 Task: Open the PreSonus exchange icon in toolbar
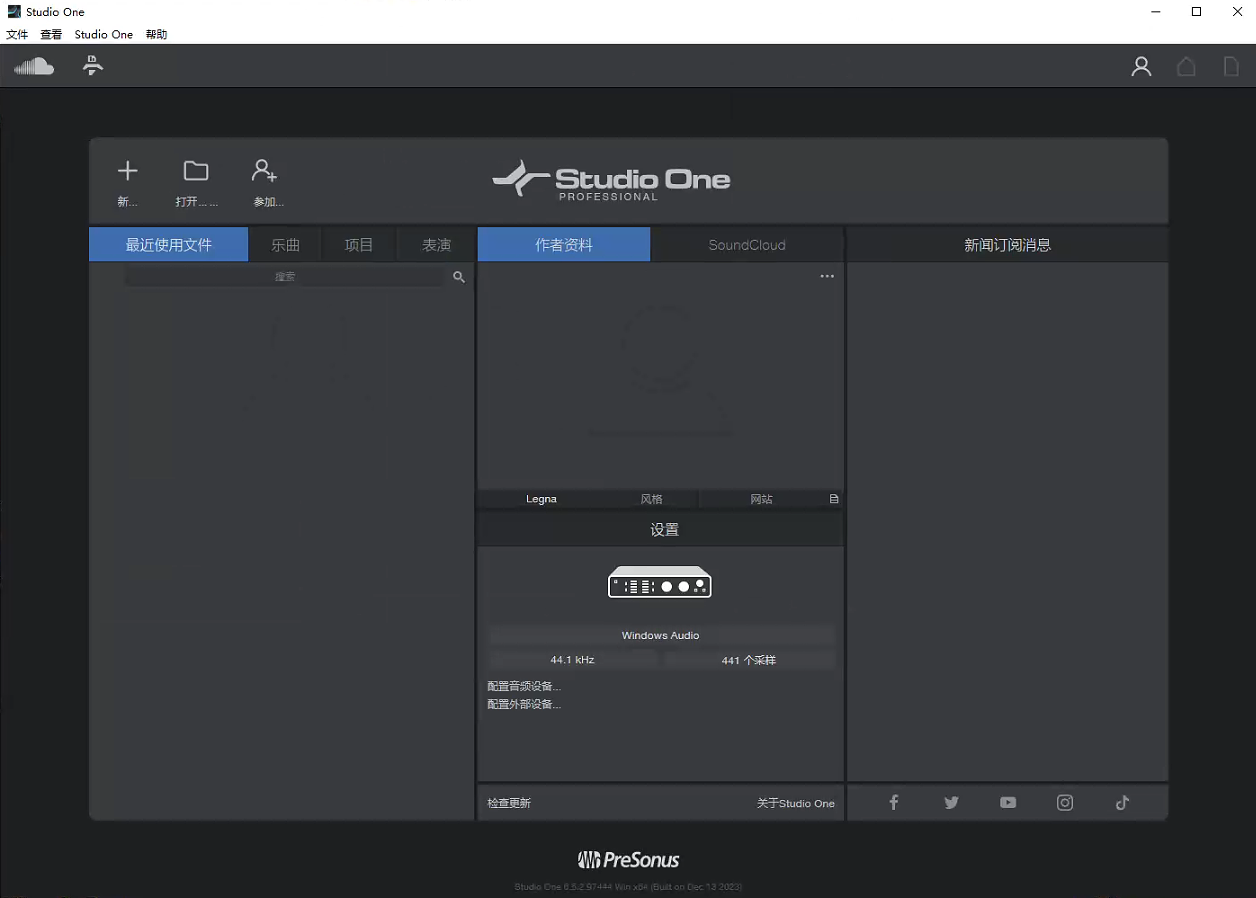click(x=93, y=67)
